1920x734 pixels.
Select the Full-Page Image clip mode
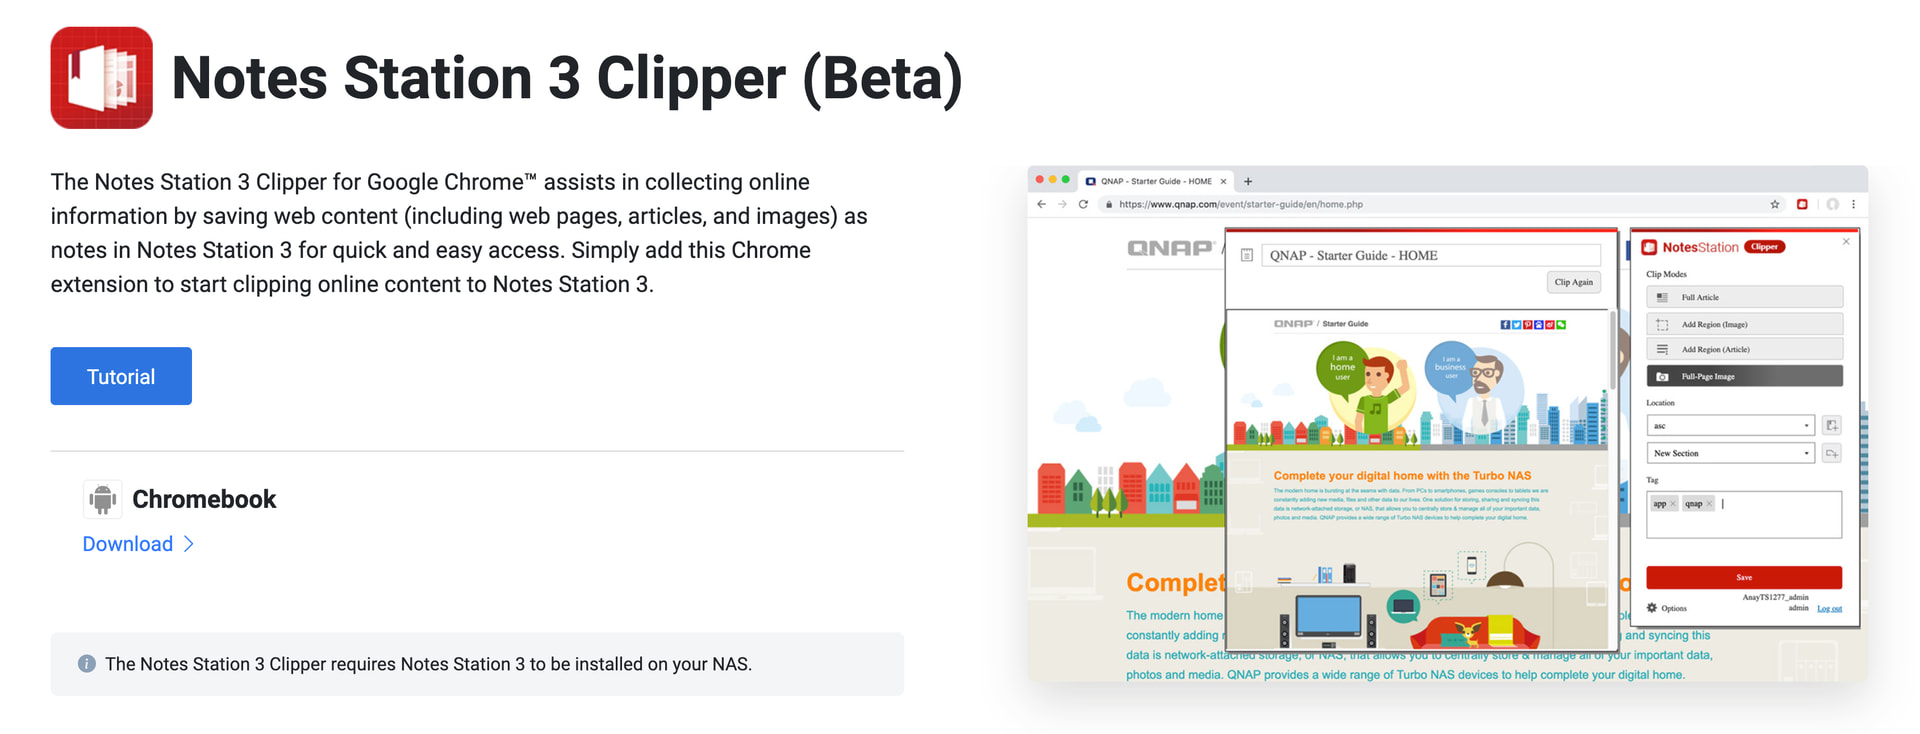[x=1744, y=376]
